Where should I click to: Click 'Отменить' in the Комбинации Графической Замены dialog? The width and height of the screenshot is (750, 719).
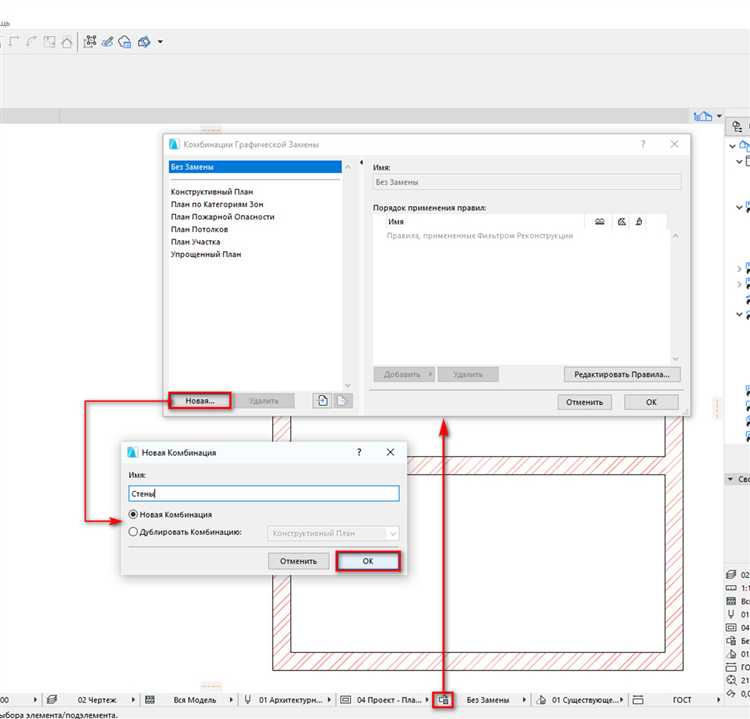(585, 402)
